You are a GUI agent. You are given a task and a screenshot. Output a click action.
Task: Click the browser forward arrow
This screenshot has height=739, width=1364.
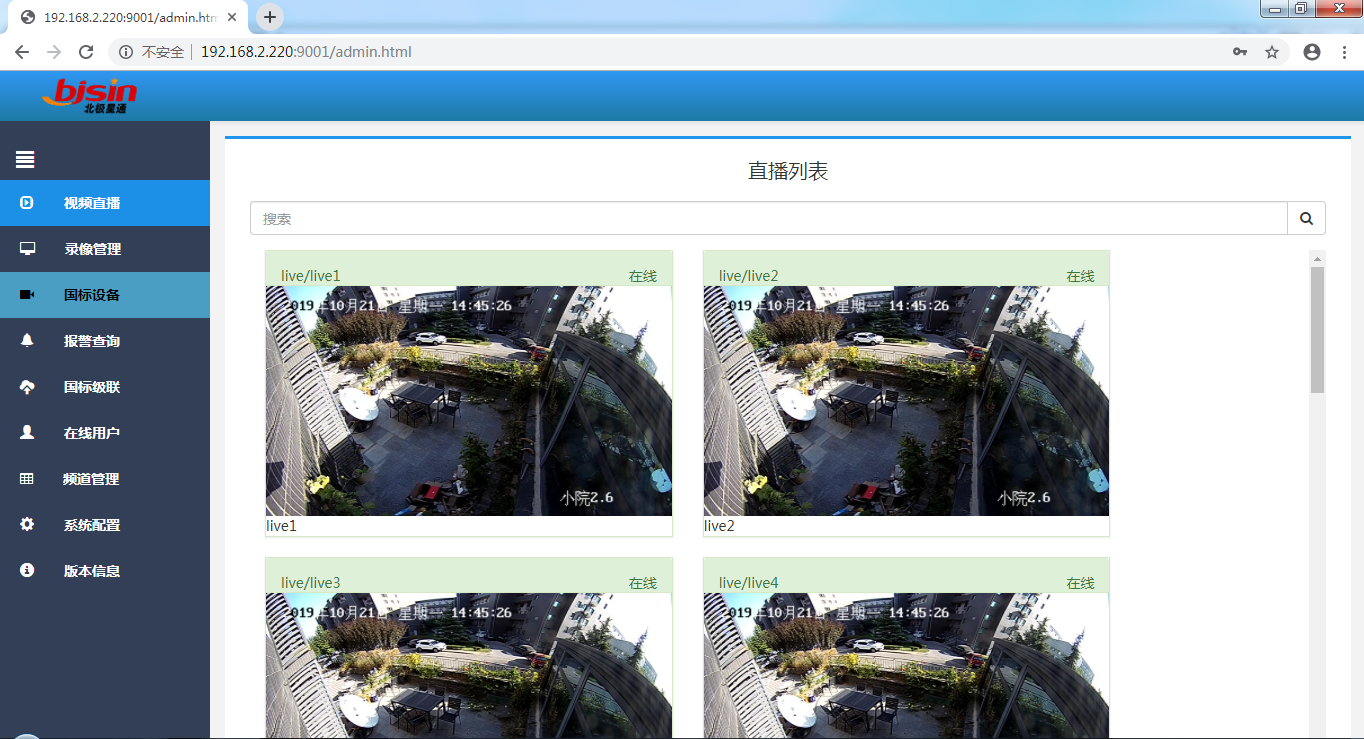54,52
